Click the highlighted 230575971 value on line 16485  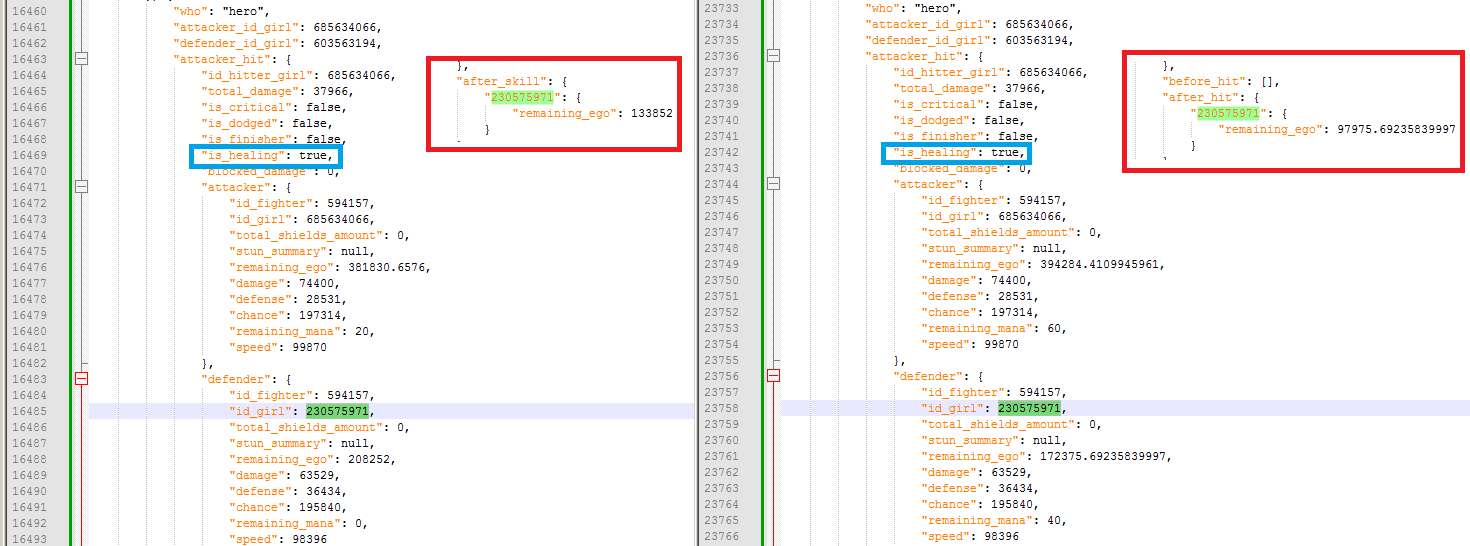(x=339, y=411)
